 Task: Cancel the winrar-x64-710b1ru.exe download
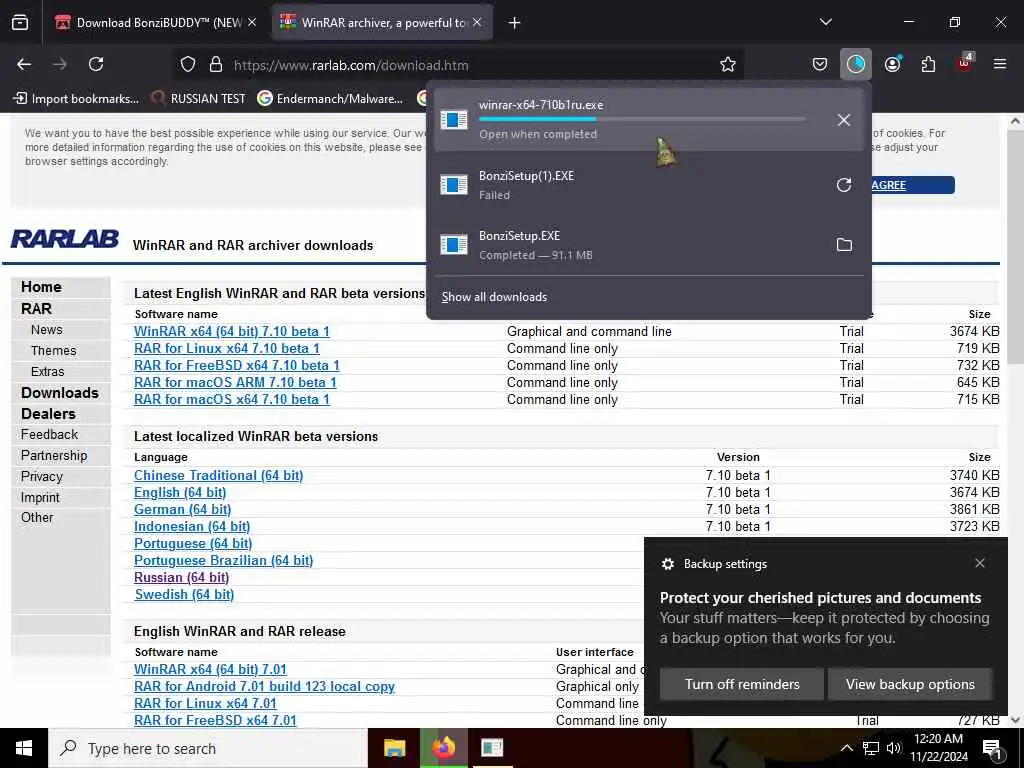click(x=844, y=120)
